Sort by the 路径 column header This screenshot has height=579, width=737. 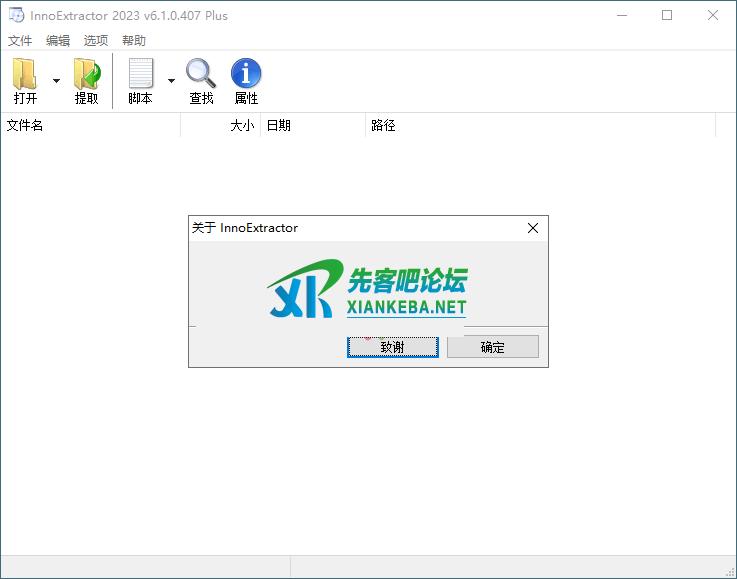pyautogui.click(x=540, y=126)
